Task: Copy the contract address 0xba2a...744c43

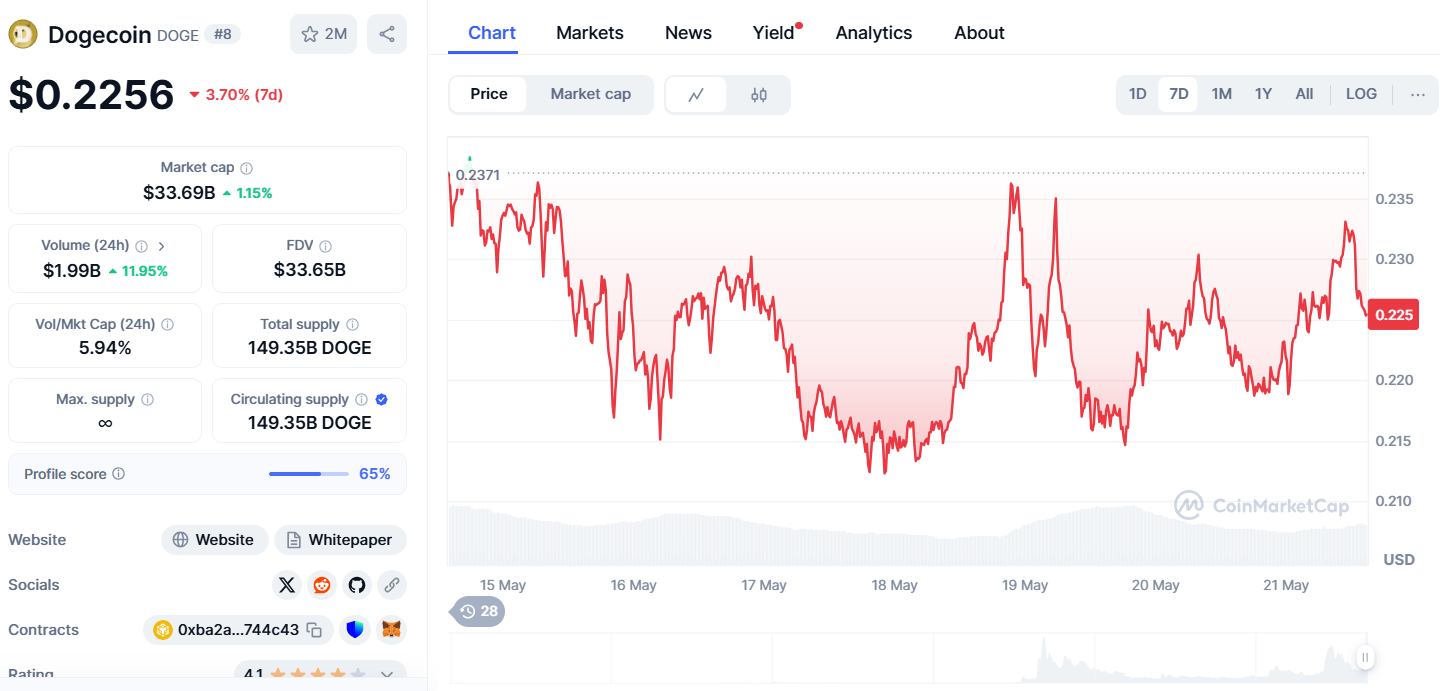Action: pyautogui.click(x=314, y=630)
